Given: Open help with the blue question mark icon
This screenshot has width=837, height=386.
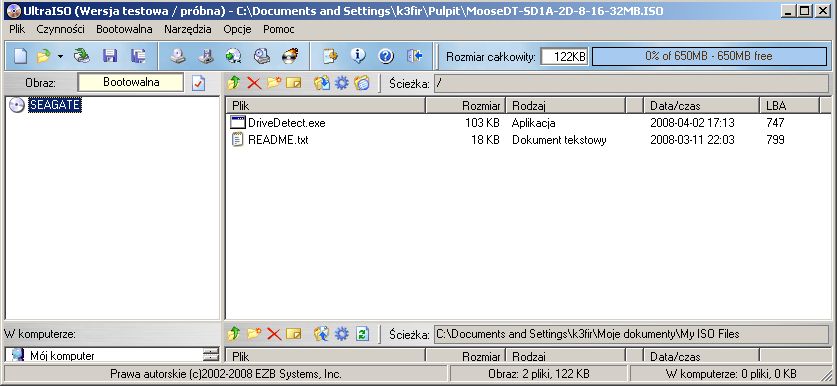Looking at the screenshot, I should [385, 56].
